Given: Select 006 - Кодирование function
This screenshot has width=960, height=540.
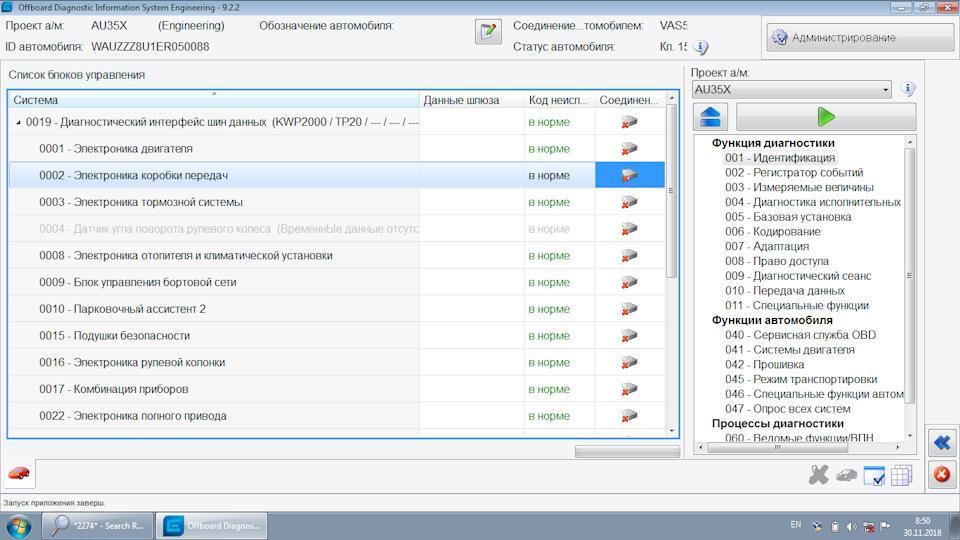Looking at the screenshot, I should click(773, 231).
